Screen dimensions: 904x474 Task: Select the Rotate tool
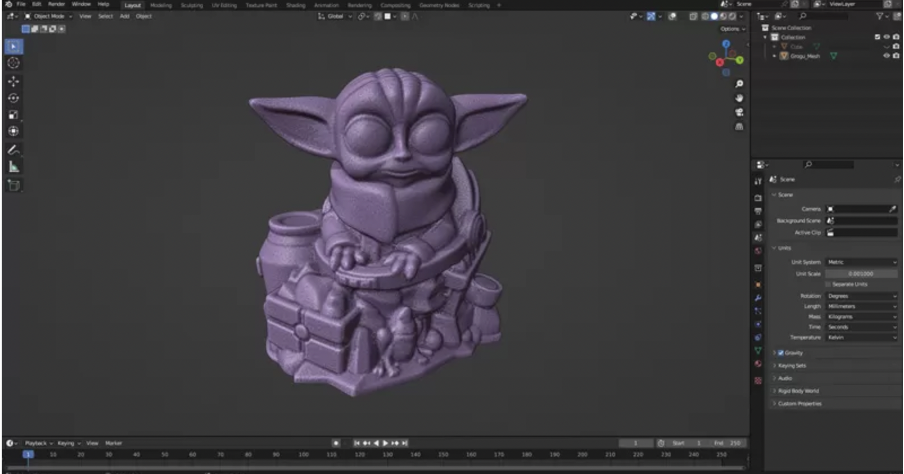click(x=14, y=98)
